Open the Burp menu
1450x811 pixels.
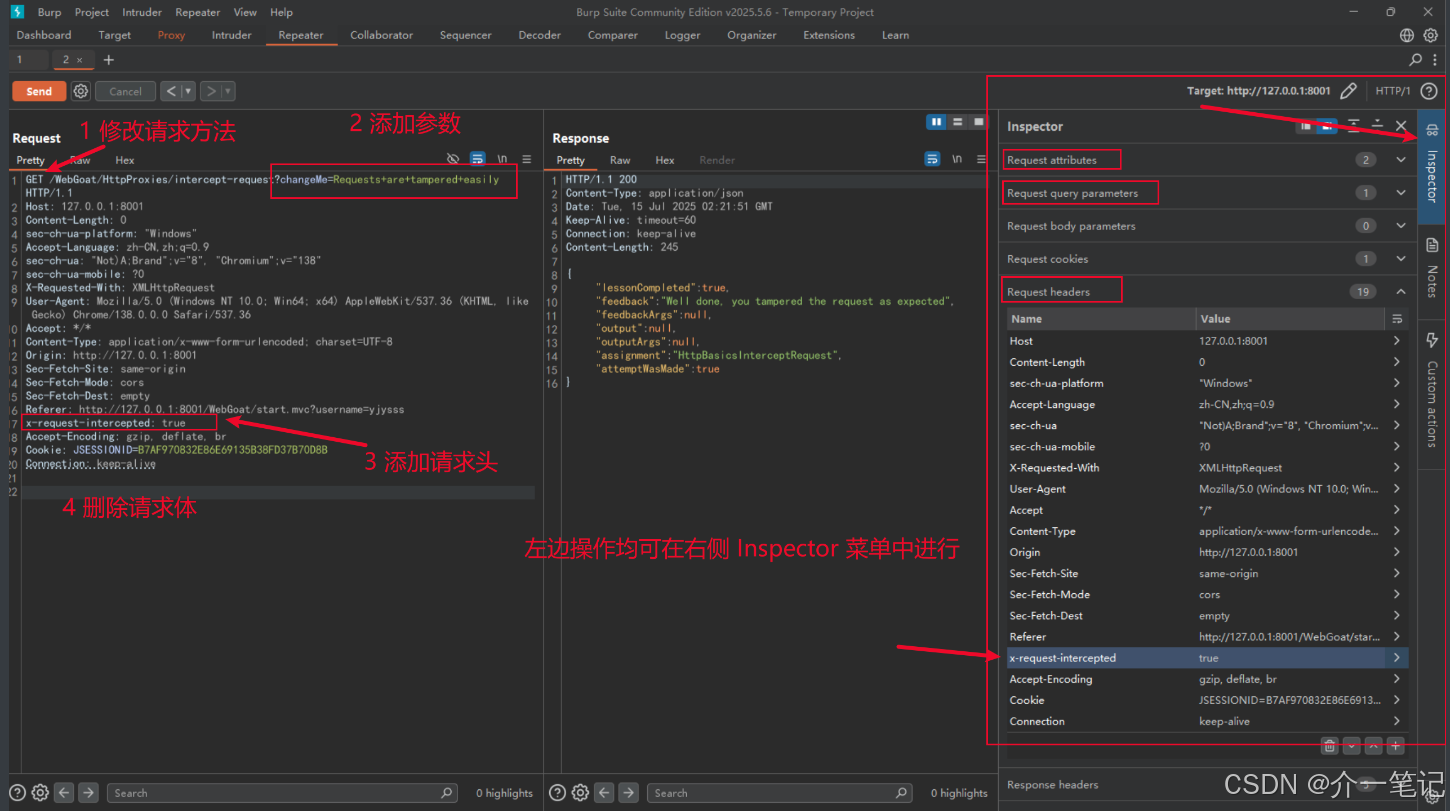[x=49, y=12]
